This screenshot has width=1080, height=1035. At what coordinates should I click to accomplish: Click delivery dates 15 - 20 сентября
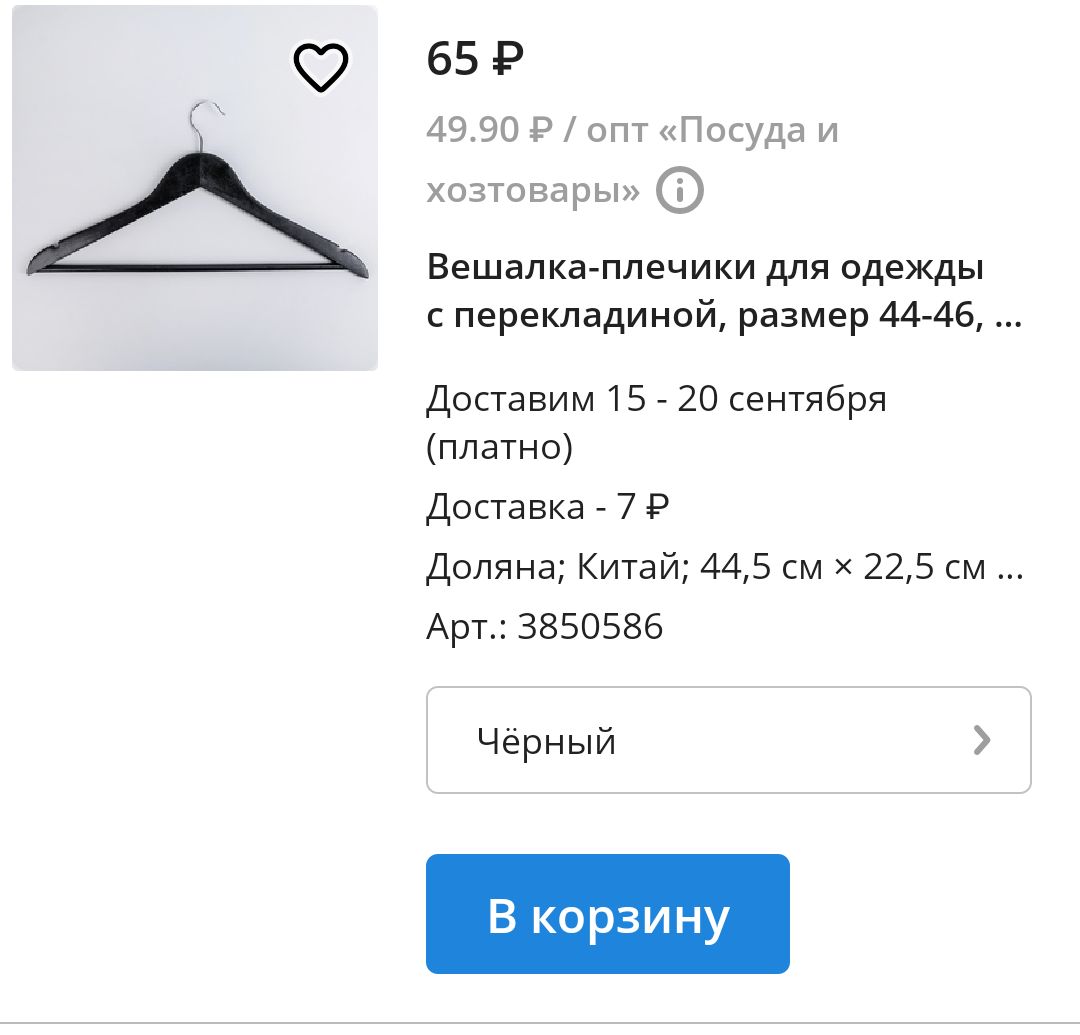click(746, 398)
